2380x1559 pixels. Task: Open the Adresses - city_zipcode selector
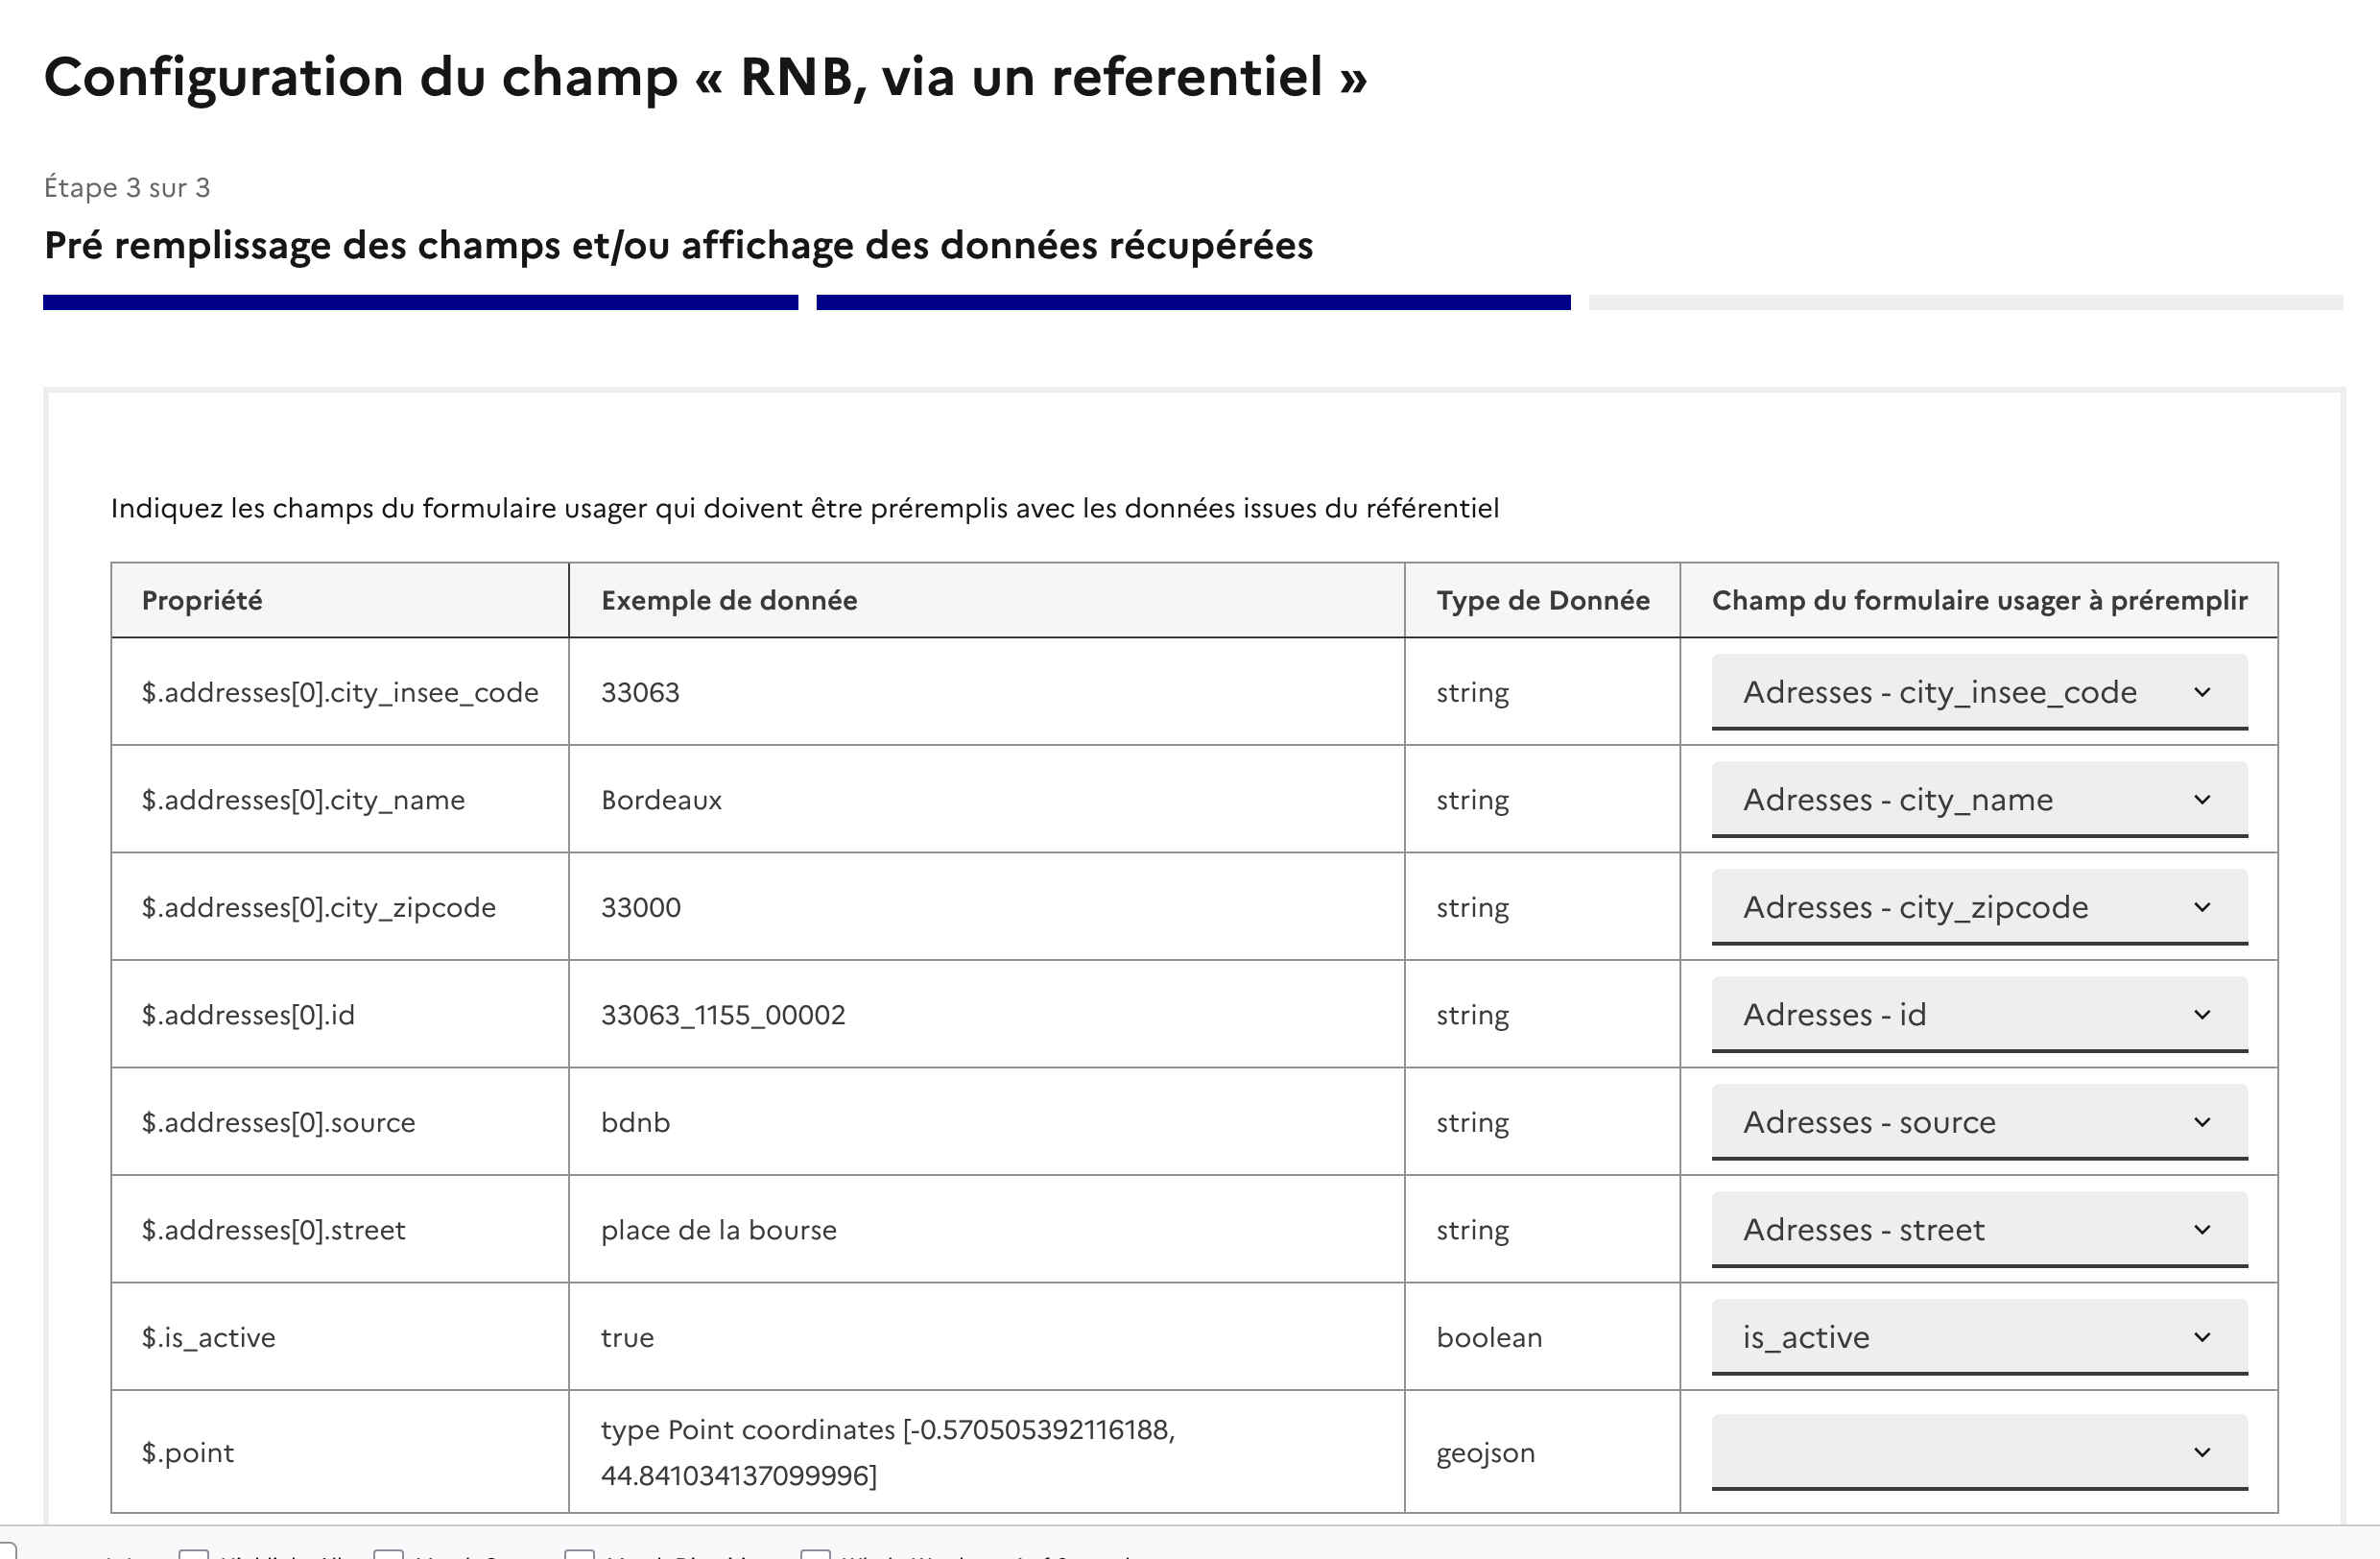1978,907
